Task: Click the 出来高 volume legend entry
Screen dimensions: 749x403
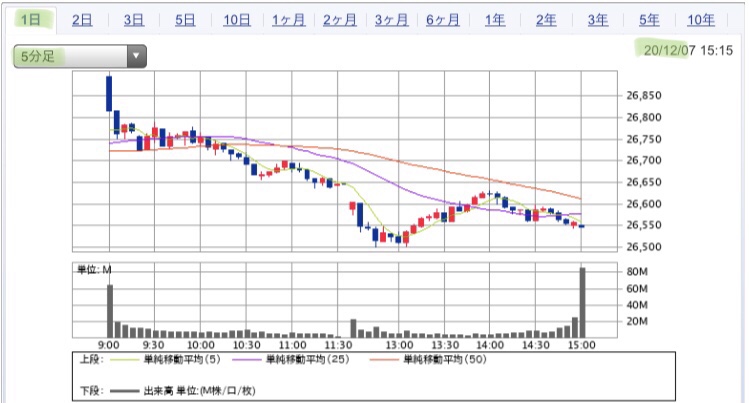Action: coord(199,391)
